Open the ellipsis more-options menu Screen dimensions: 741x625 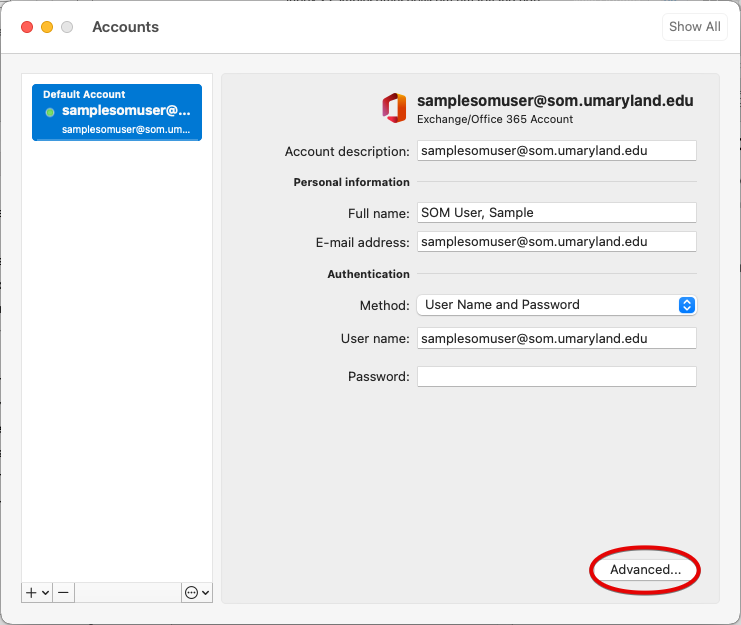pos(197,593)
